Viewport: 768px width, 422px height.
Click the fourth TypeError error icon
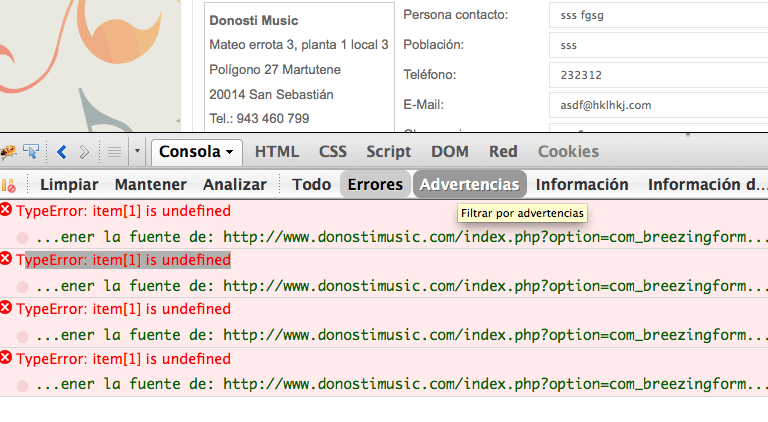[6, 357]
